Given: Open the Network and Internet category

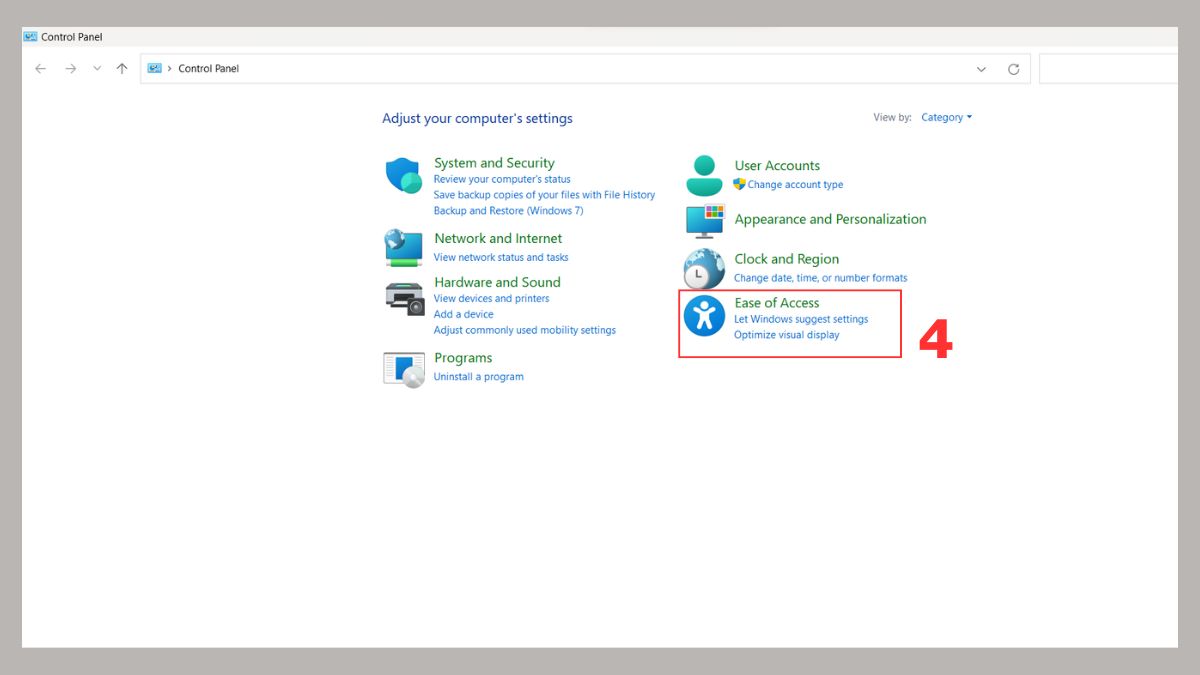Looking at the screenshot, I should click(498, 238).
